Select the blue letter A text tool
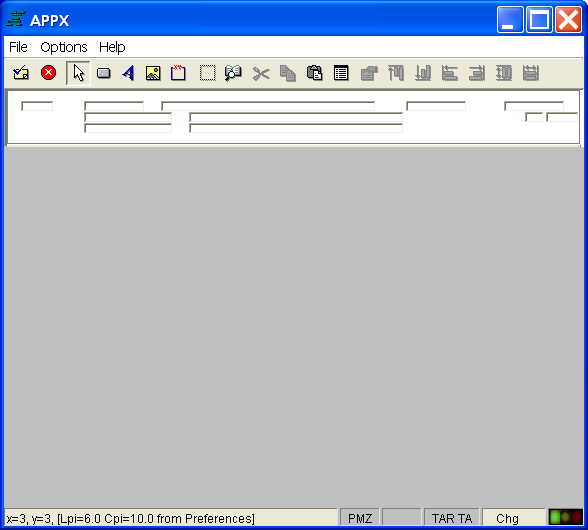The height and width of the screenshot is (530, 588). tap(128, 73)
